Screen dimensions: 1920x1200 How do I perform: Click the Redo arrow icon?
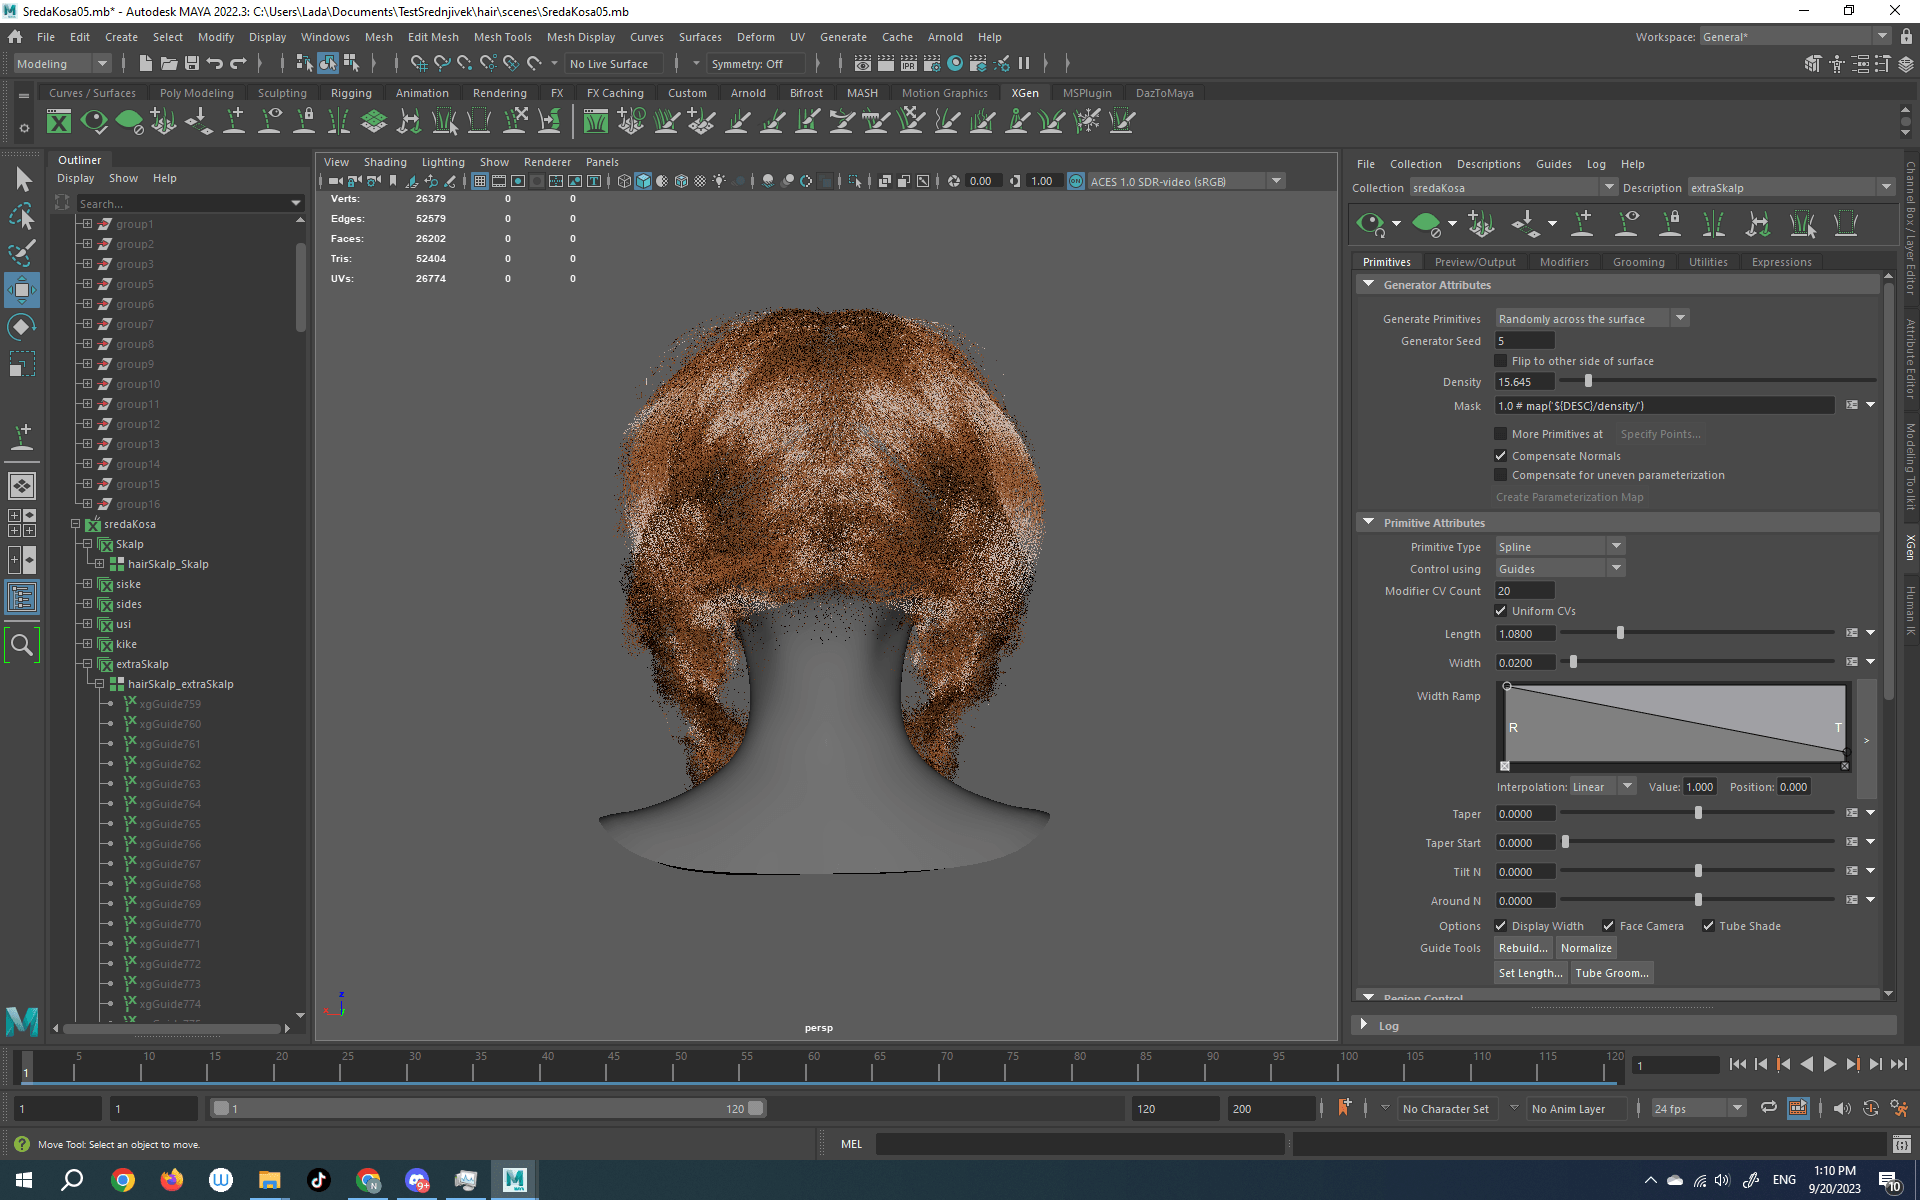click(x=238, y=63)
